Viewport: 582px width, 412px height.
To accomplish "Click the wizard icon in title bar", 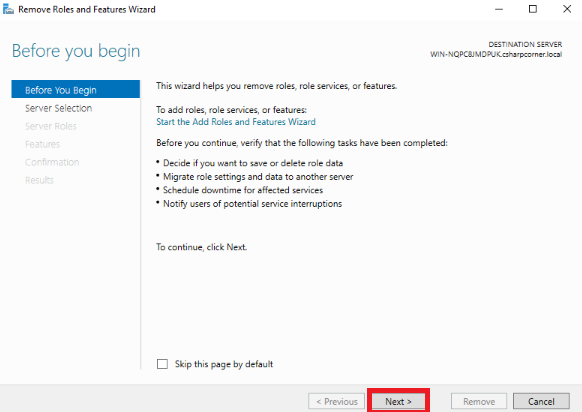I will pyautogui.click(x=8, y=9).
